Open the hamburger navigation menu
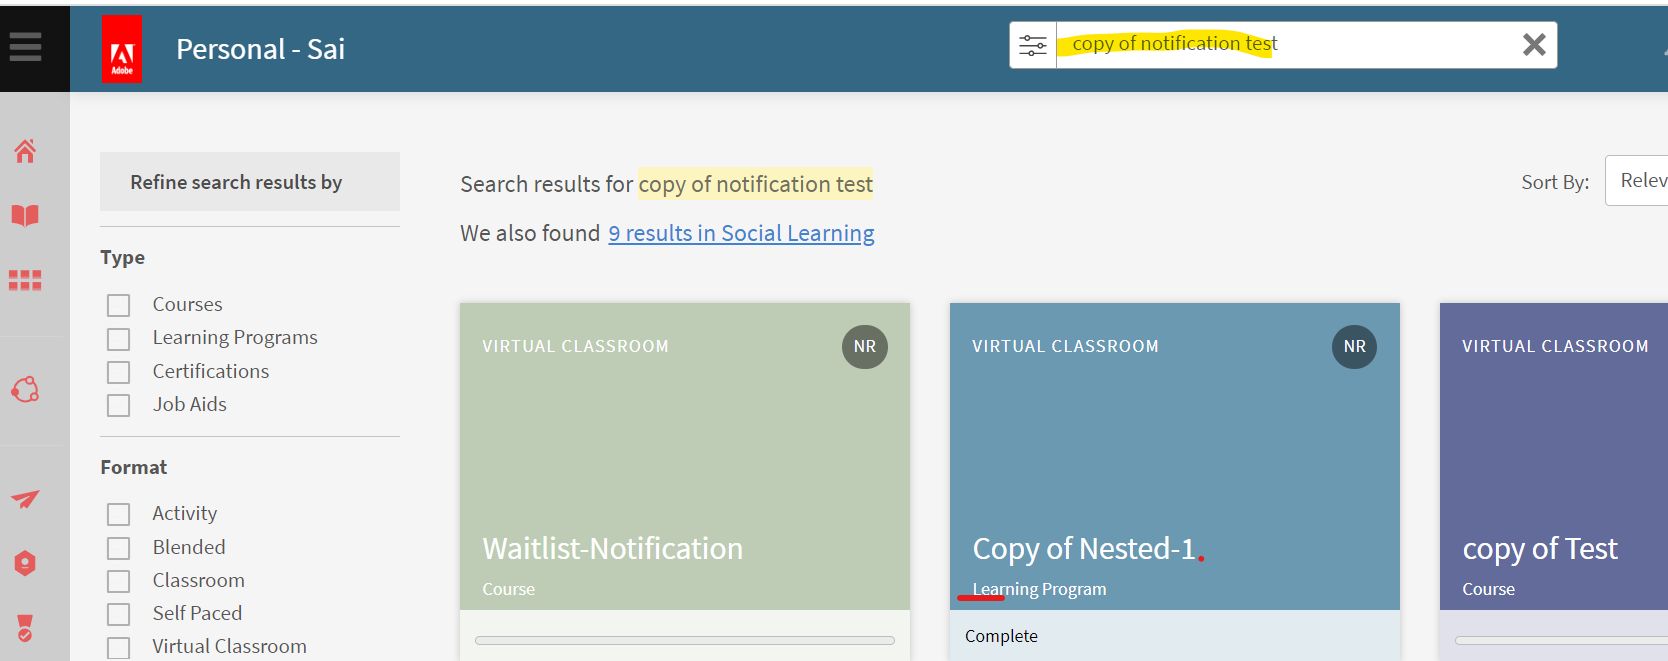 (25, 46)
